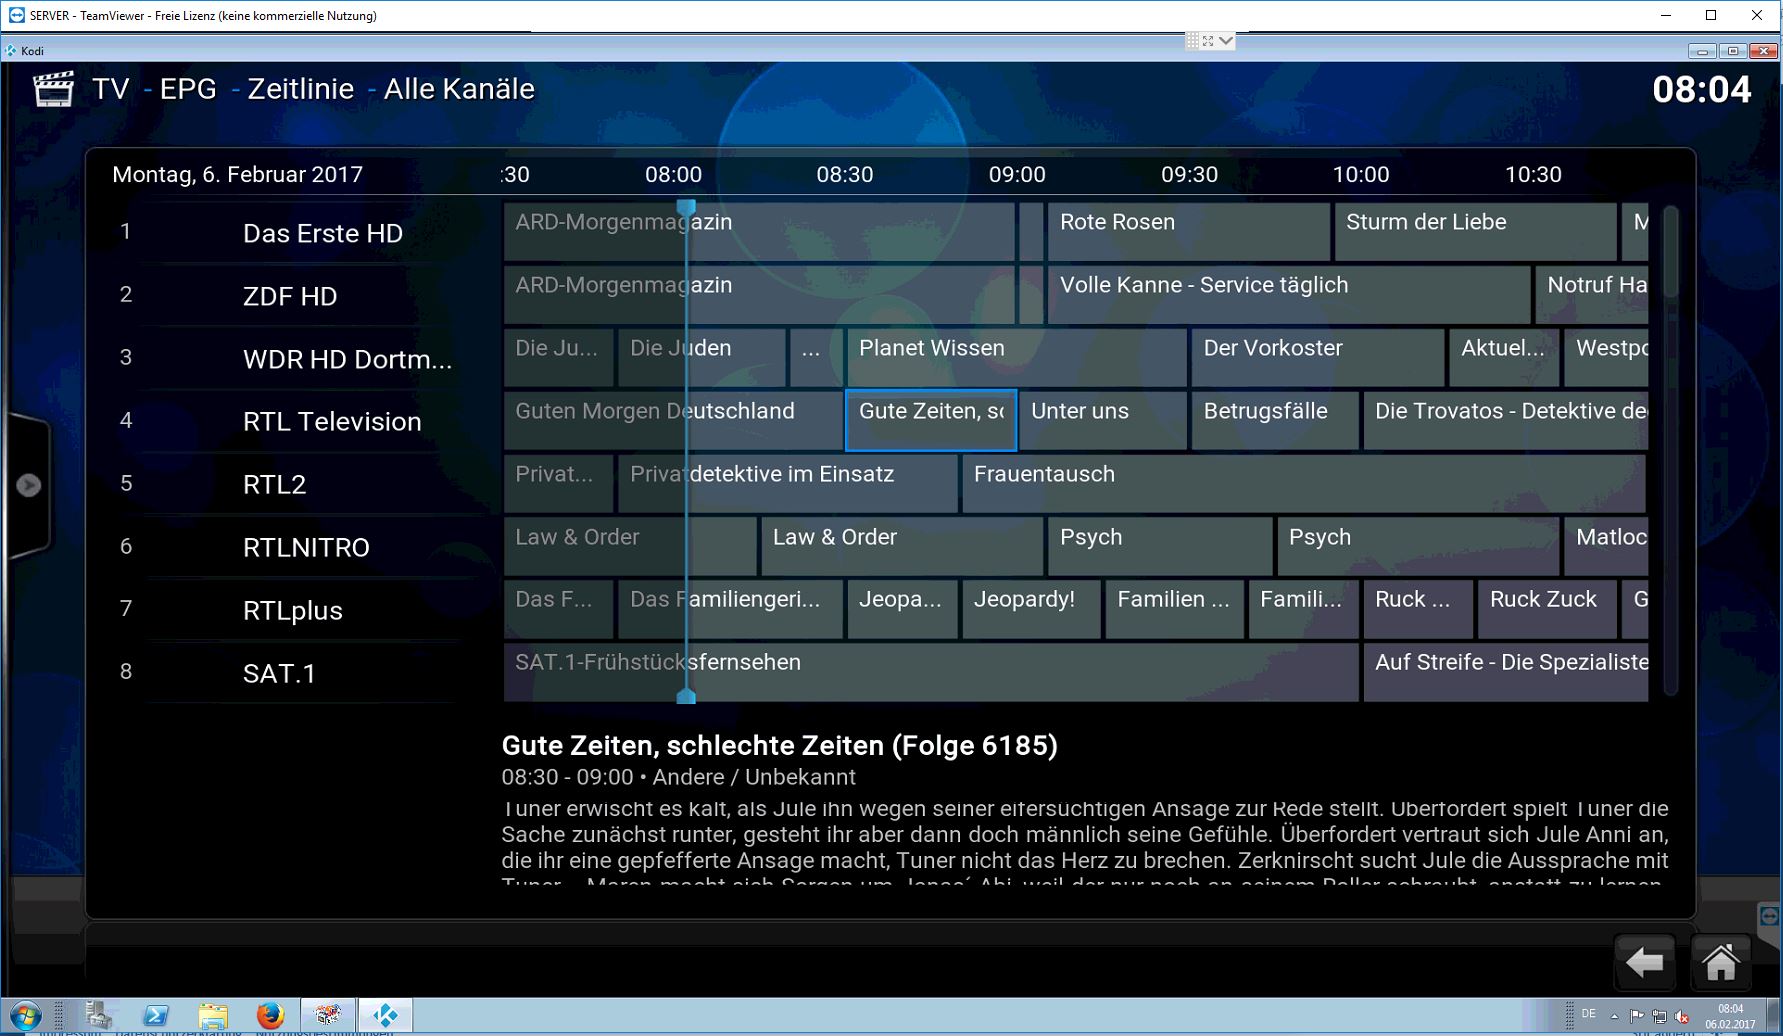
Task: Select Planet Wissen programme
Action: [1016, 357]
